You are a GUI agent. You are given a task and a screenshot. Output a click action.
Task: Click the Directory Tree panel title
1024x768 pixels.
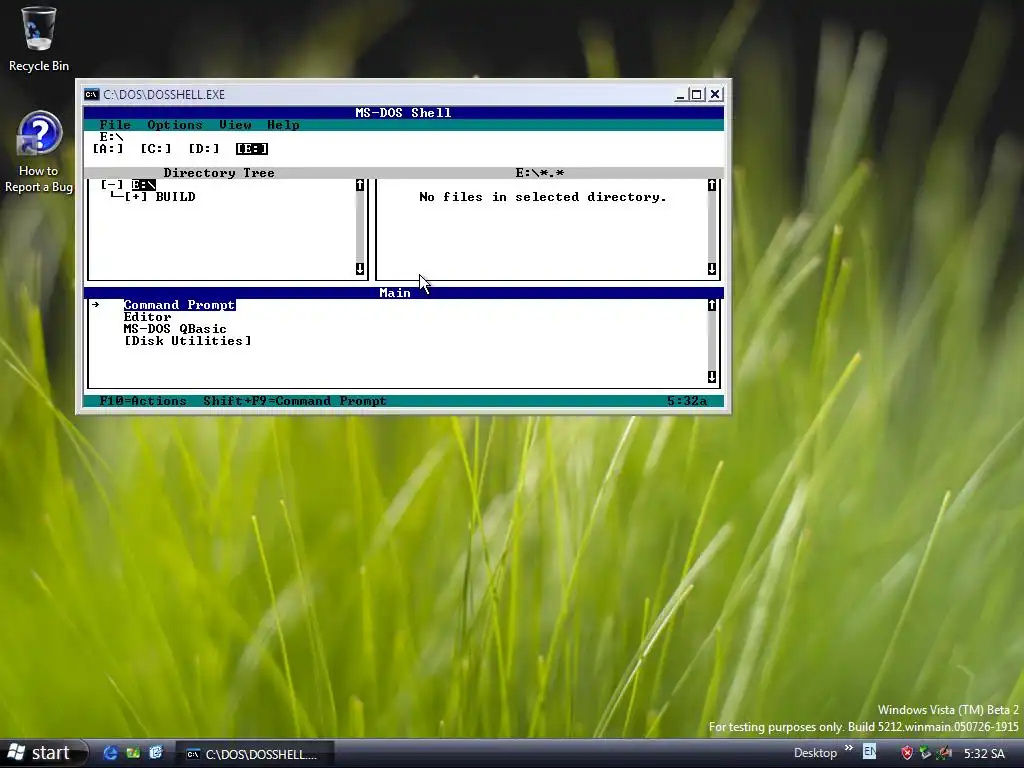[x=219, y=173]
